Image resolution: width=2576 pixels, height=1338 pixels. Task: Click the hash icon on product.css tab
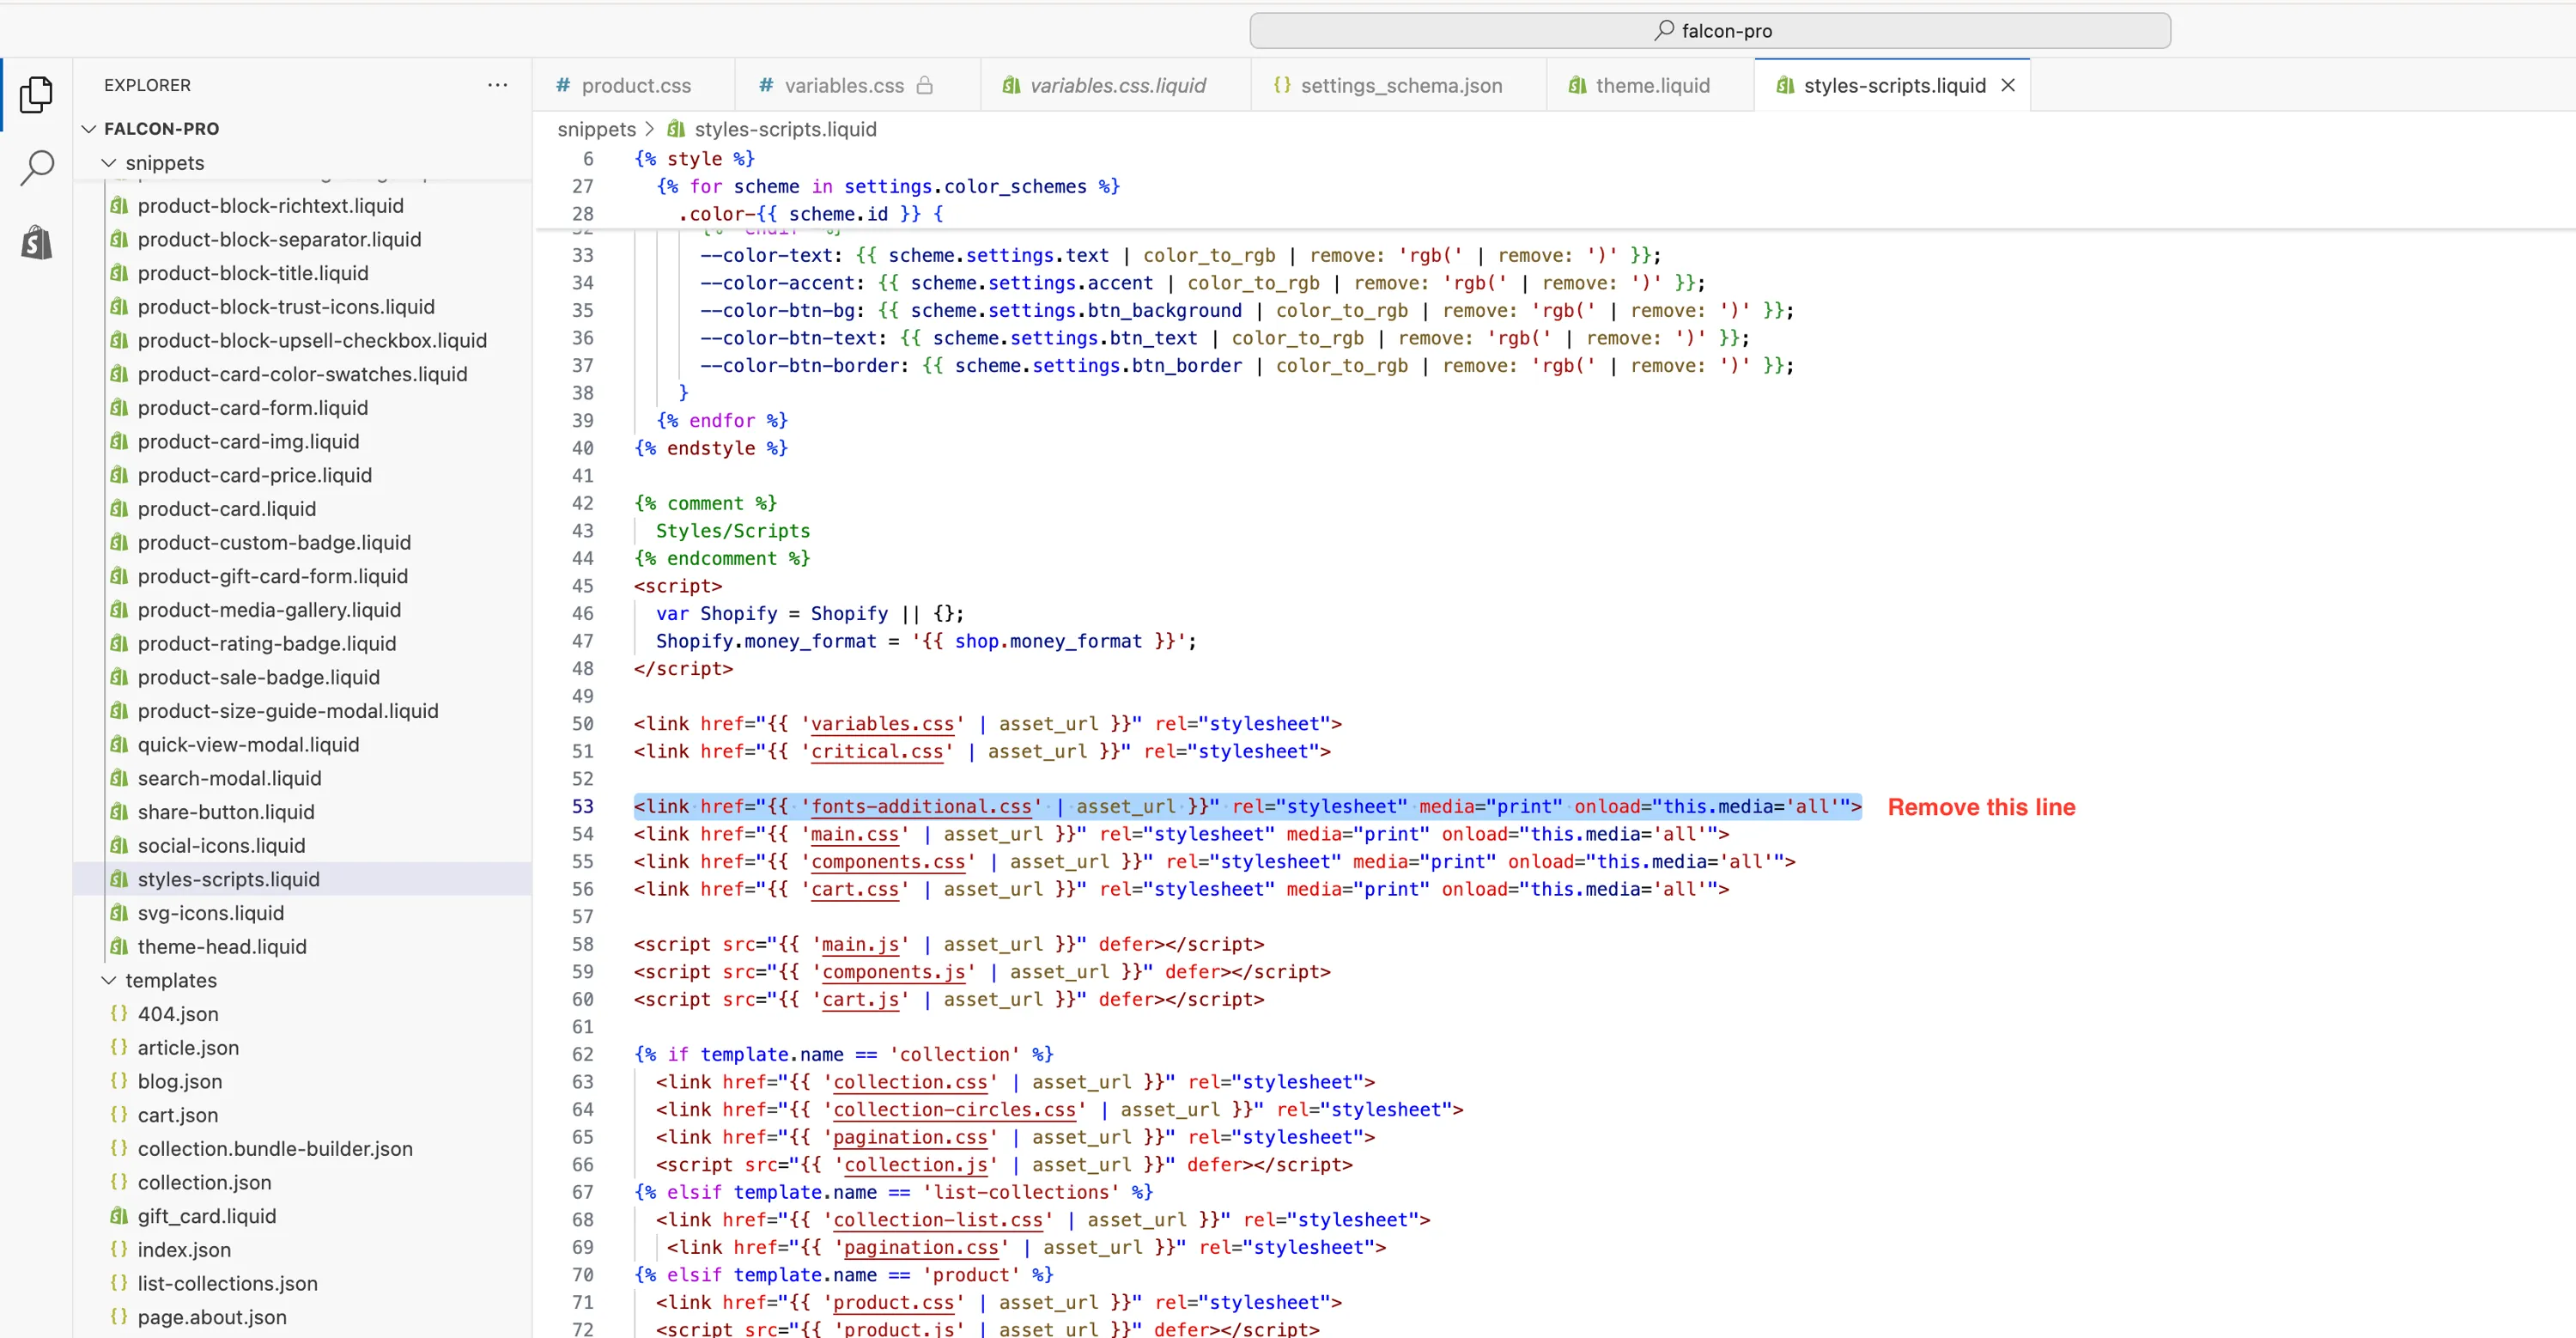[564, 85]
